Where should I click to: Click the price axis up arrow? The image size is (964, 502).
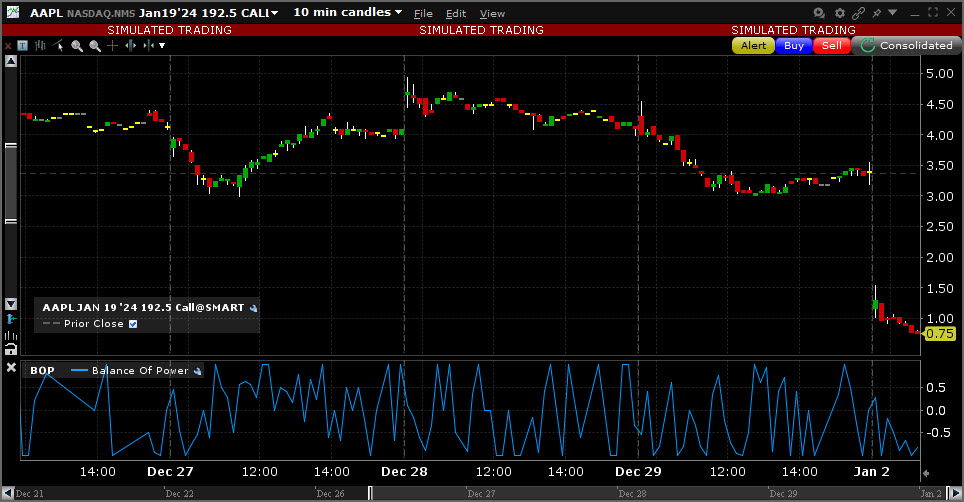click(x=11, y=61)
